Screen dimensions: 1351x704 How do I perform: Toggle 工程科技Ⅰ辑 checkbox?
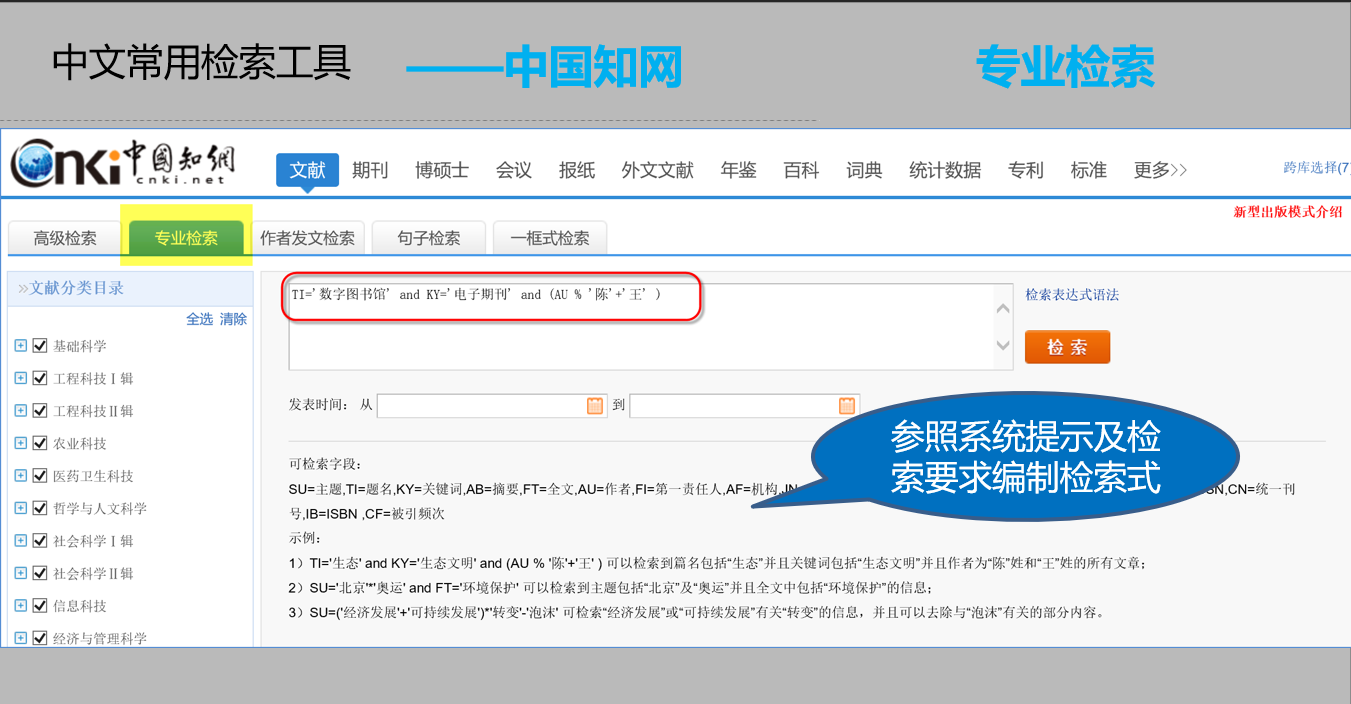[x=40, y=378]
